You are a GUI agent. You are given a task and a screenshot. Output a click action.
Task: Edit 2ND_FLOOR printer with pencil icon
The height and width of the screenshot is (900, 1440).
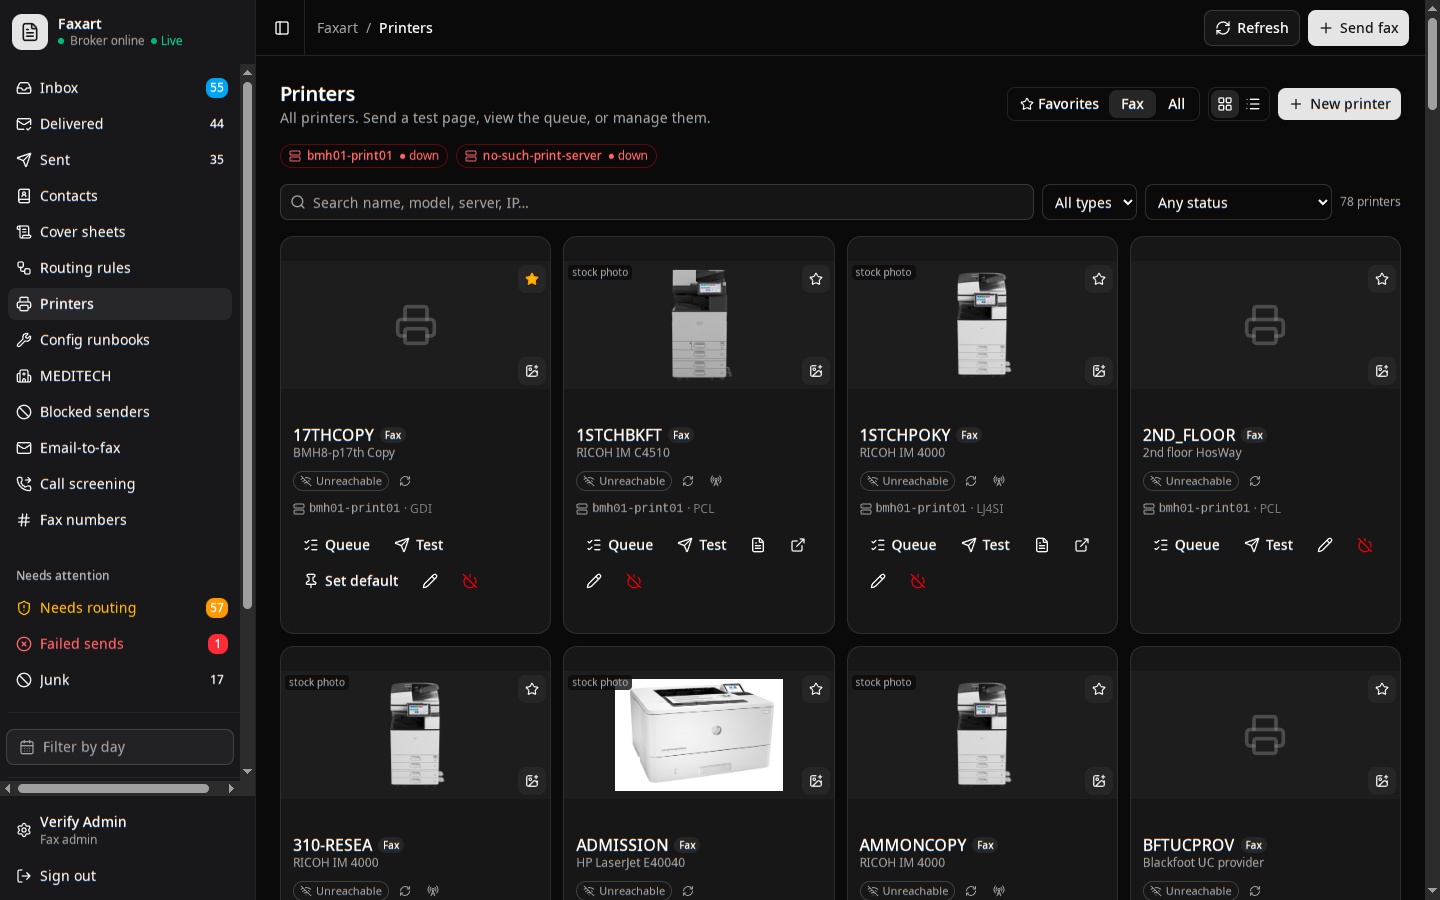pos(1325,545)
